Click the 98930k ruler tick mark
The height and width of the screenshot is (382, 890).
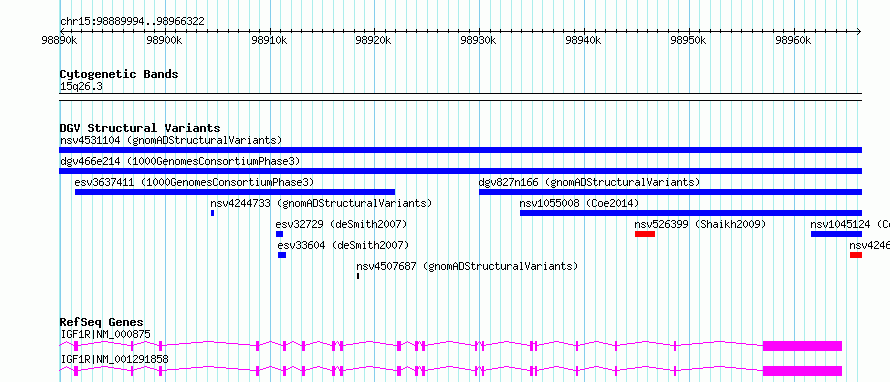pos(479,31)
